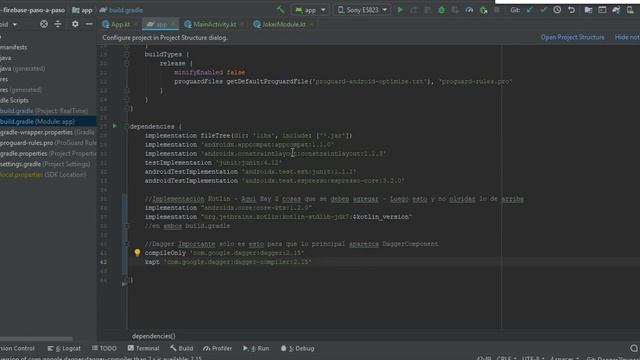Image resolution: width=640 pixels, height=360 pixels.
Task: Click the Apply Changes and Restart icon
Action: coord(413,10)
